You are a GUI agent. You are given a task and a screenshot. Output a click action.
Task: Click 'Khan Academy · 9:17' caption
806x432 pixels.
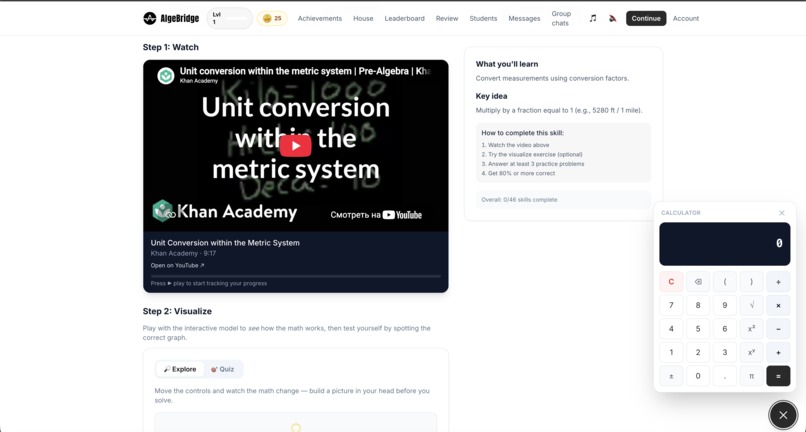183,254
